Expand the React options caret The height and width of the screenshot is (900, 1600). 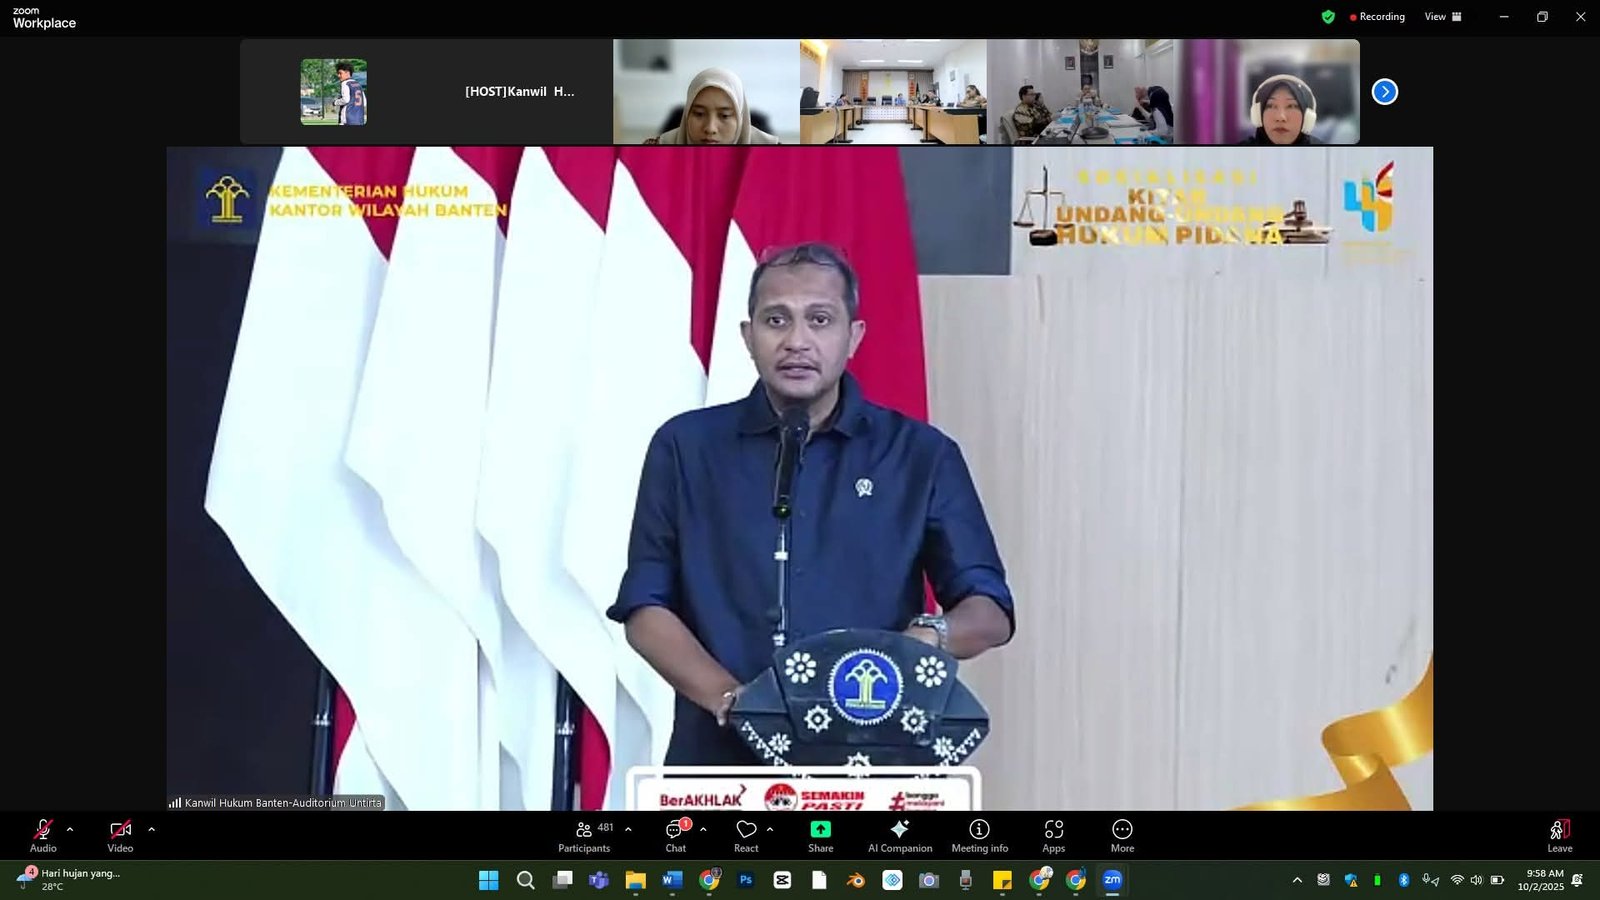tap(770, 829)
